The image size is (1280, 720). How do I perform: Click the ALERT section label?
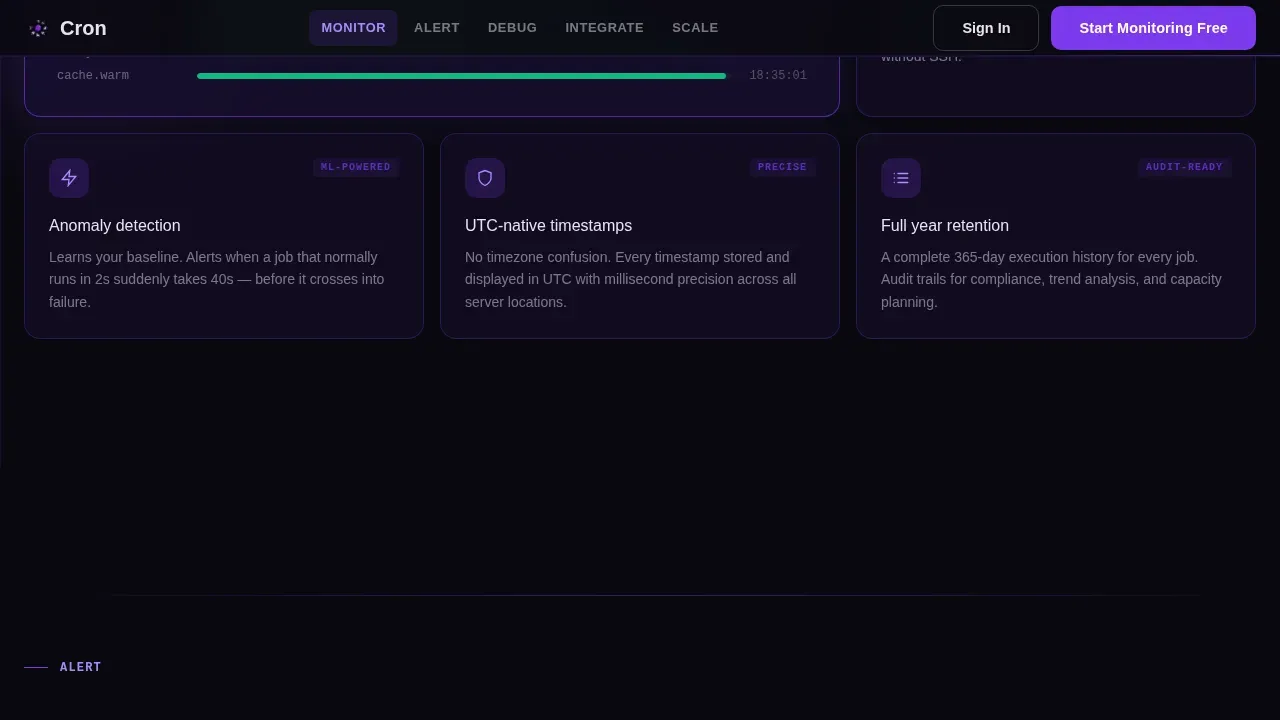[x=81, y=667]
